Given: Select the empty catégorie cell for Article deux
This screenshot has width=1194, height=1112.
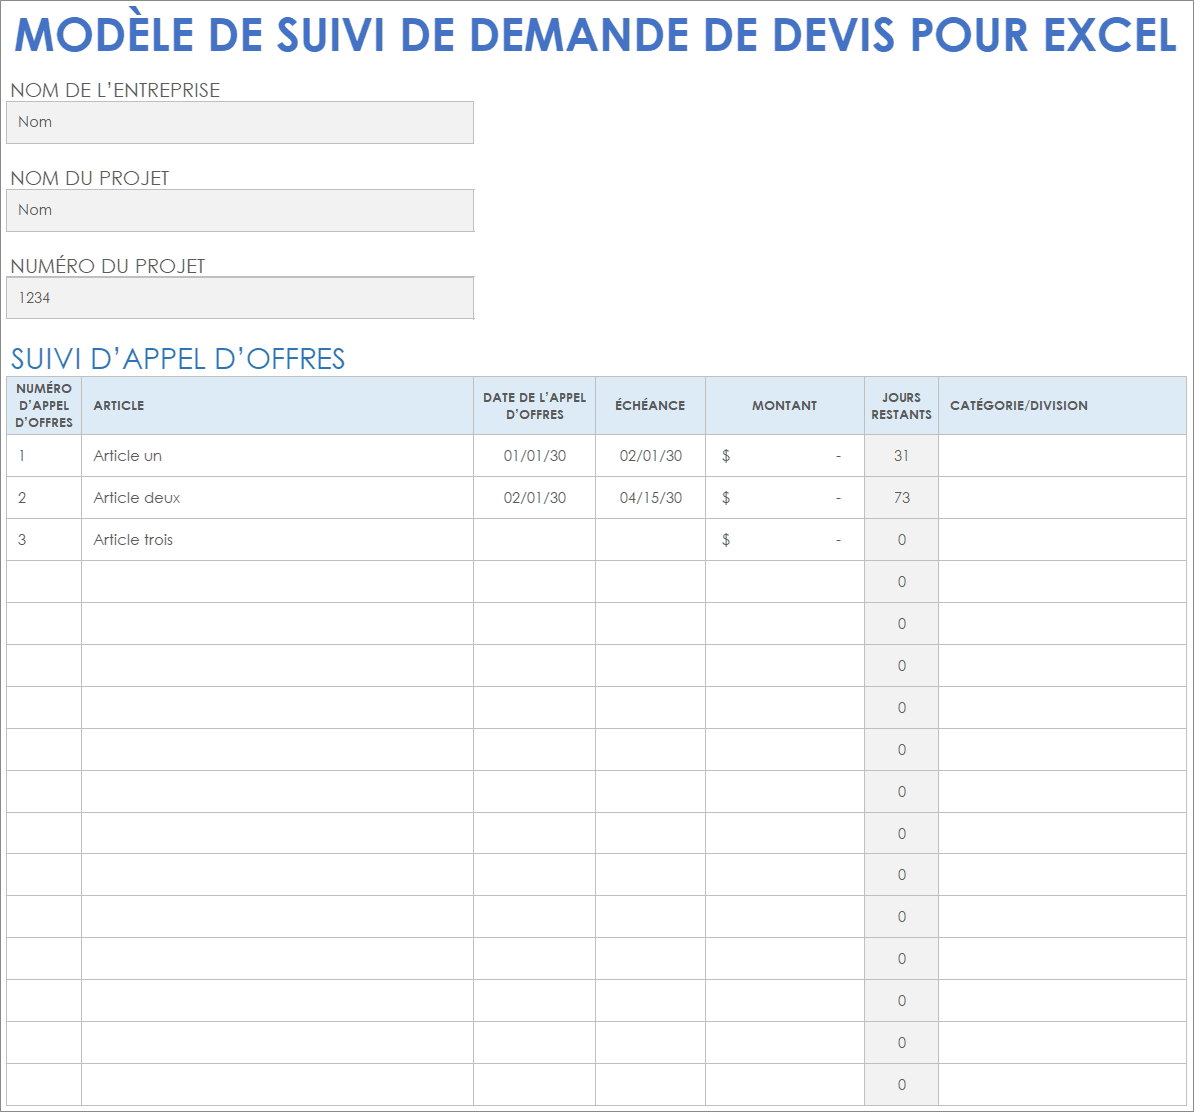Looking at the screenshot, I should pos(1062,497).
